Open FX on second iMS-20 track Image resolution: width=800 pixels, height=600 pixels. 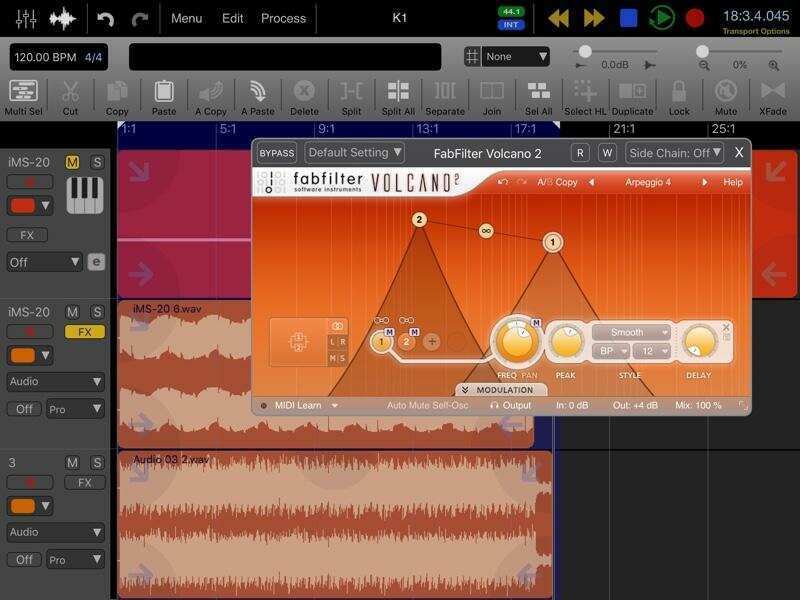point(85,332)
